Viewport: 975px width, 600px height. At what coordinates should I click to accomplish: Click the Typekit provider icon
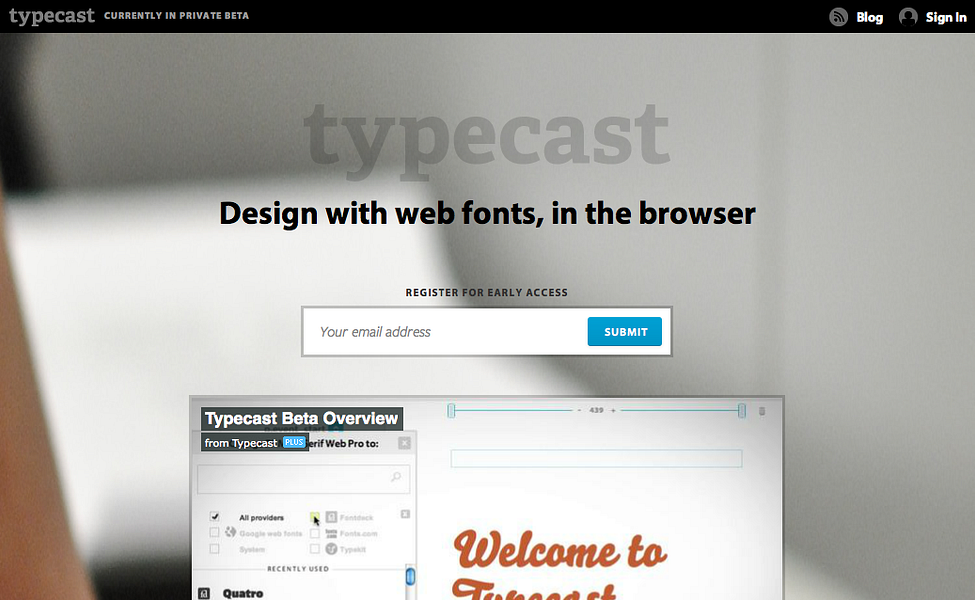click(x=331, y=549)
